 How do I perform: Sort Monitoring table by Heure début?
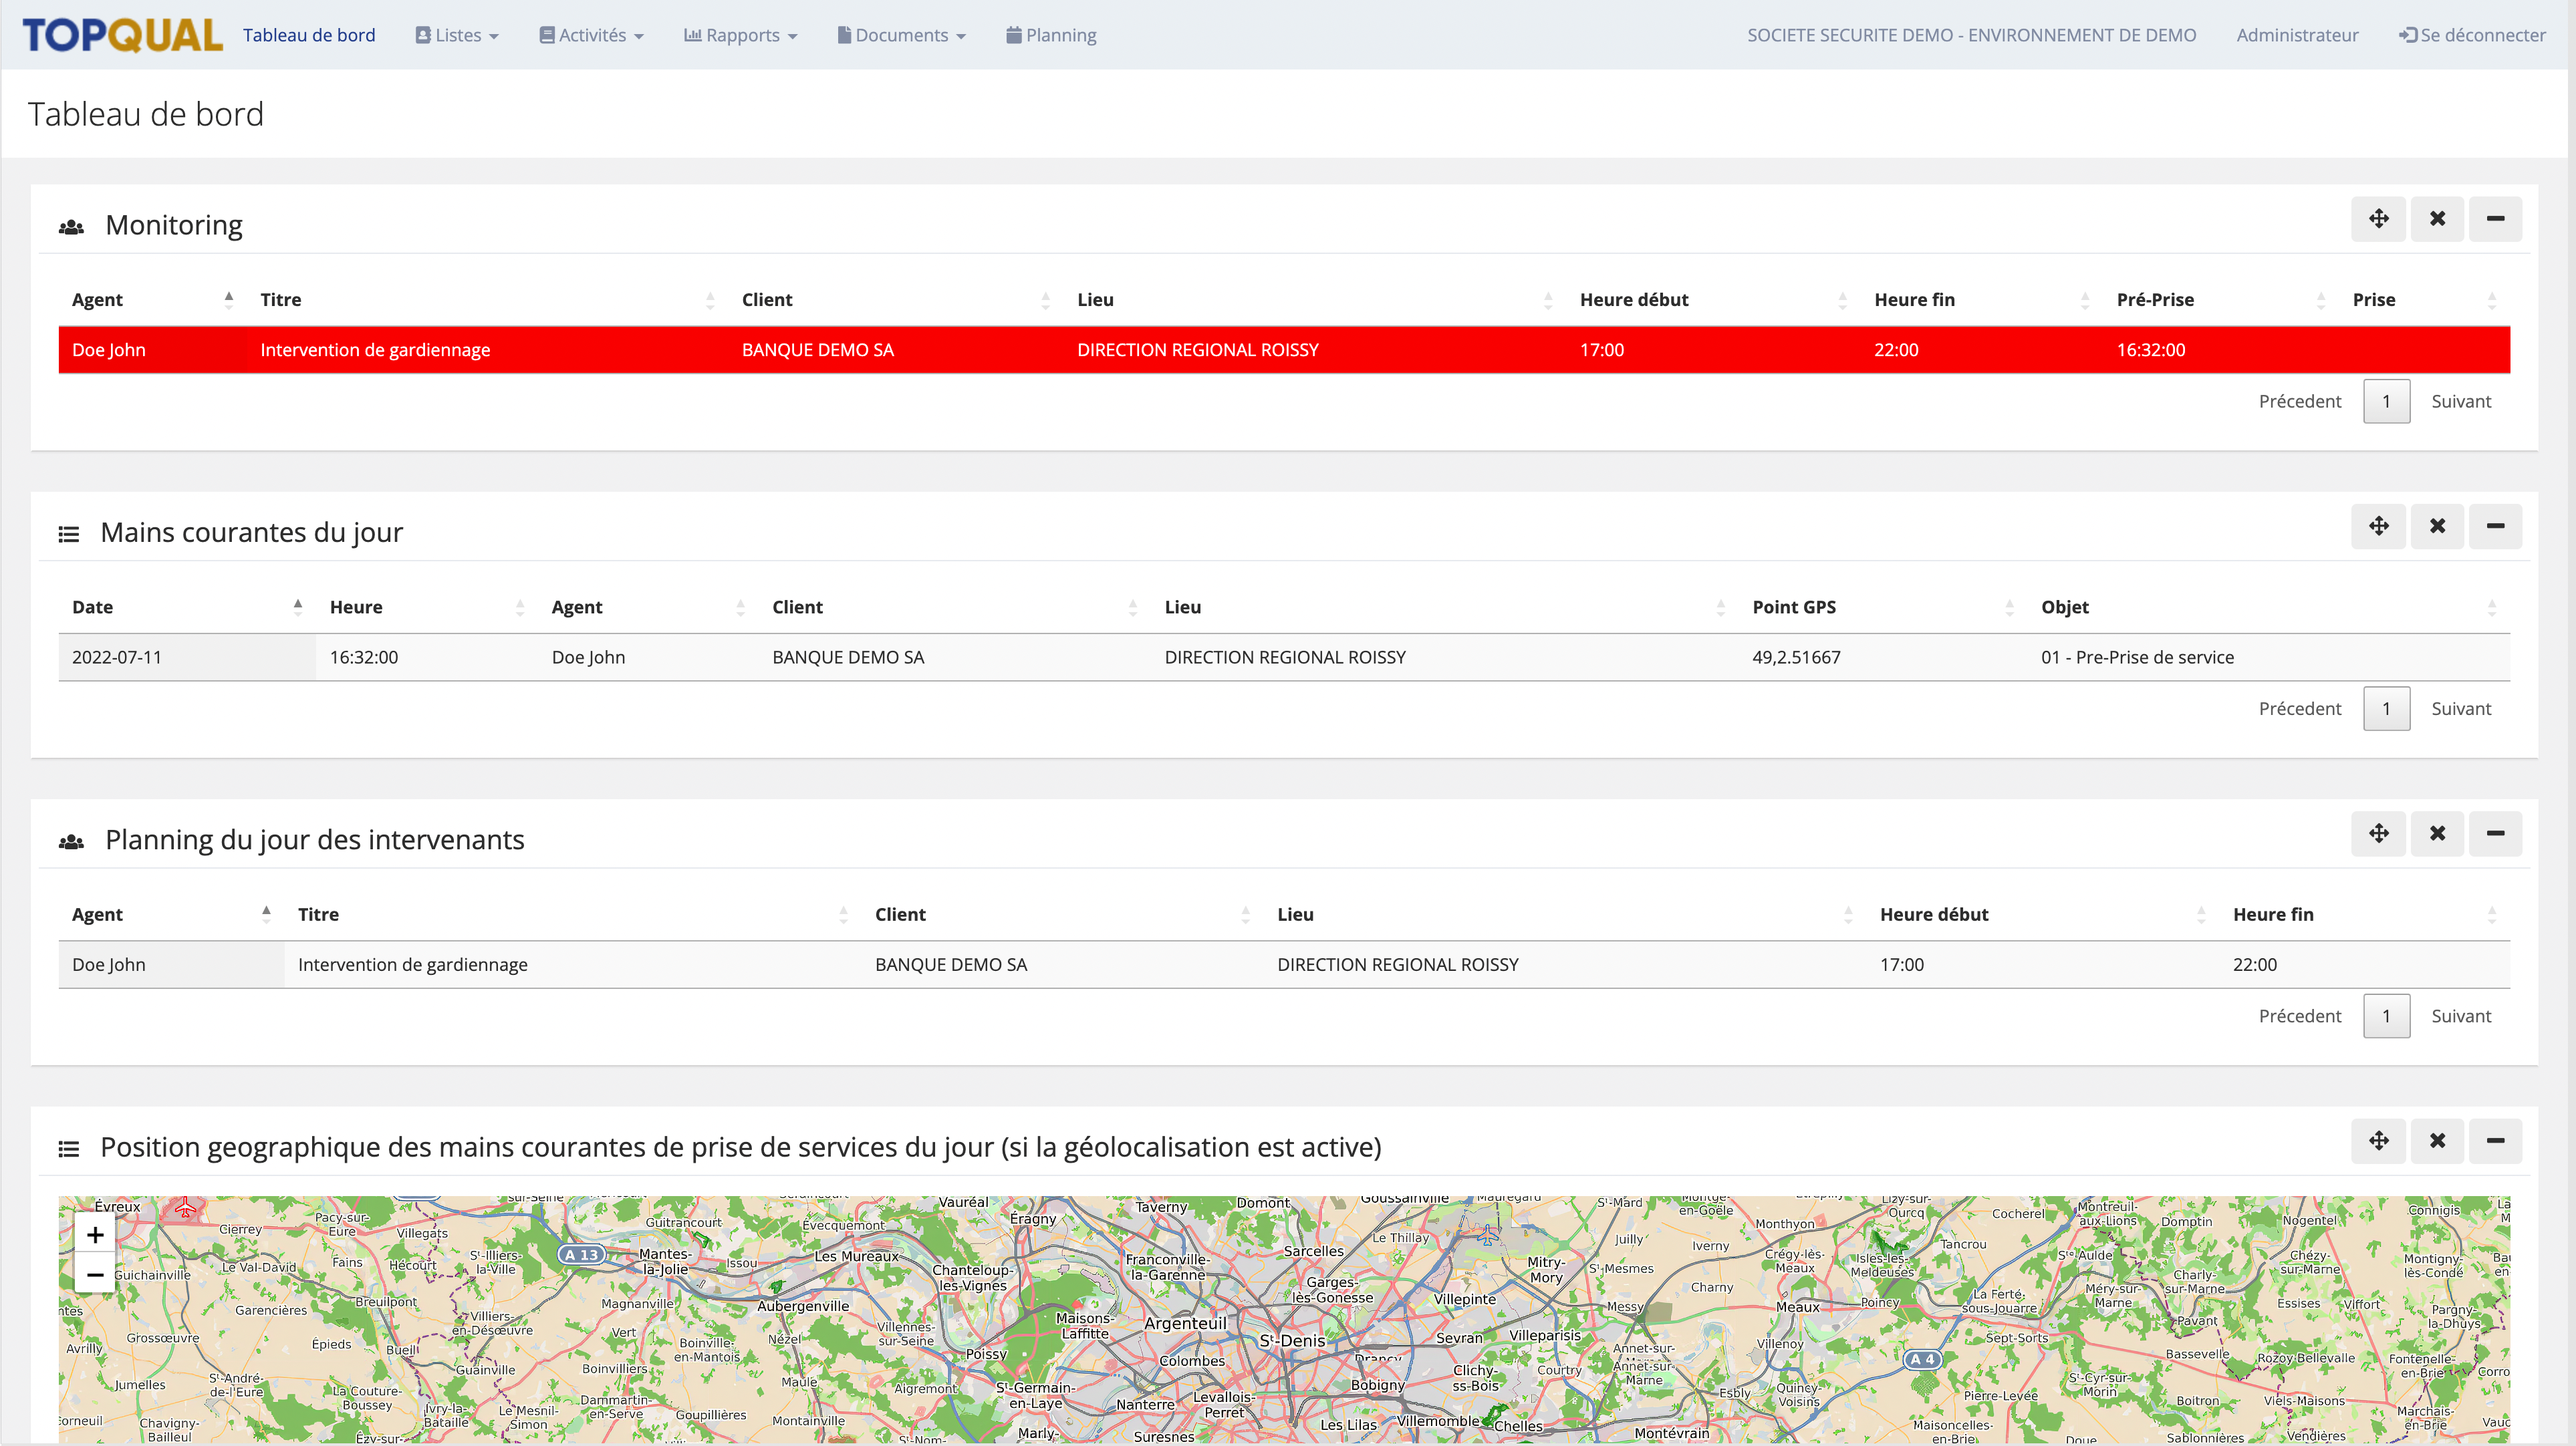1634,299
